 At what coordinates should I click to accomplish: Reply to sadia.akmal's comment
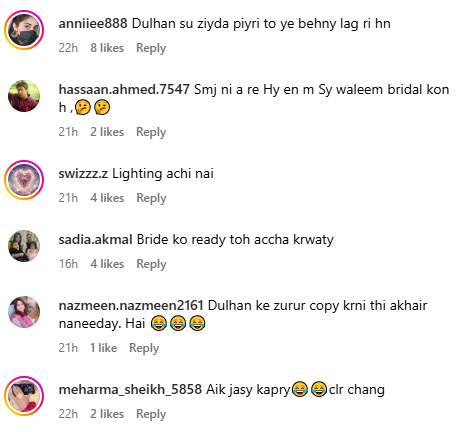[x=151, y=264]
